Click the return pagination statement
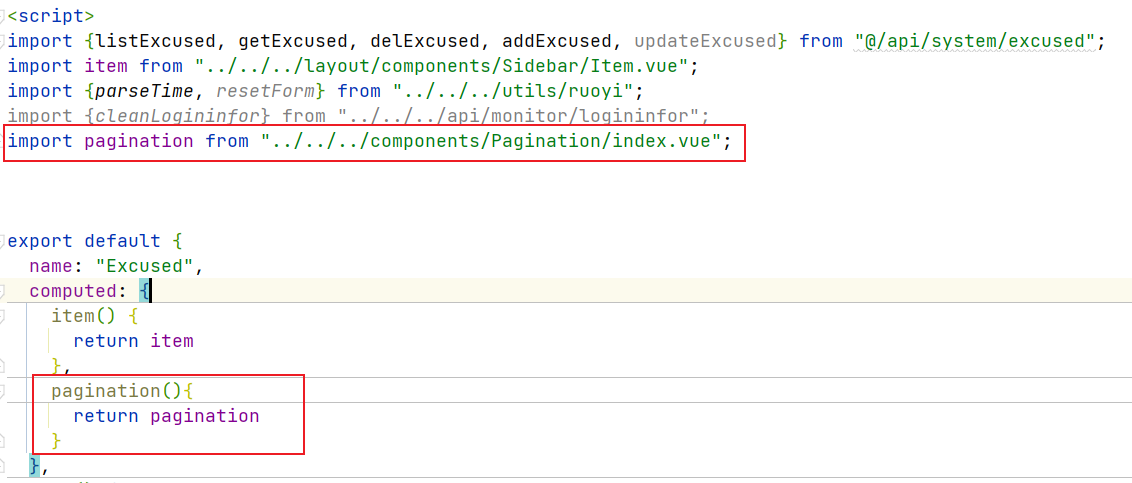1132x483 pixels. point(166,416)
